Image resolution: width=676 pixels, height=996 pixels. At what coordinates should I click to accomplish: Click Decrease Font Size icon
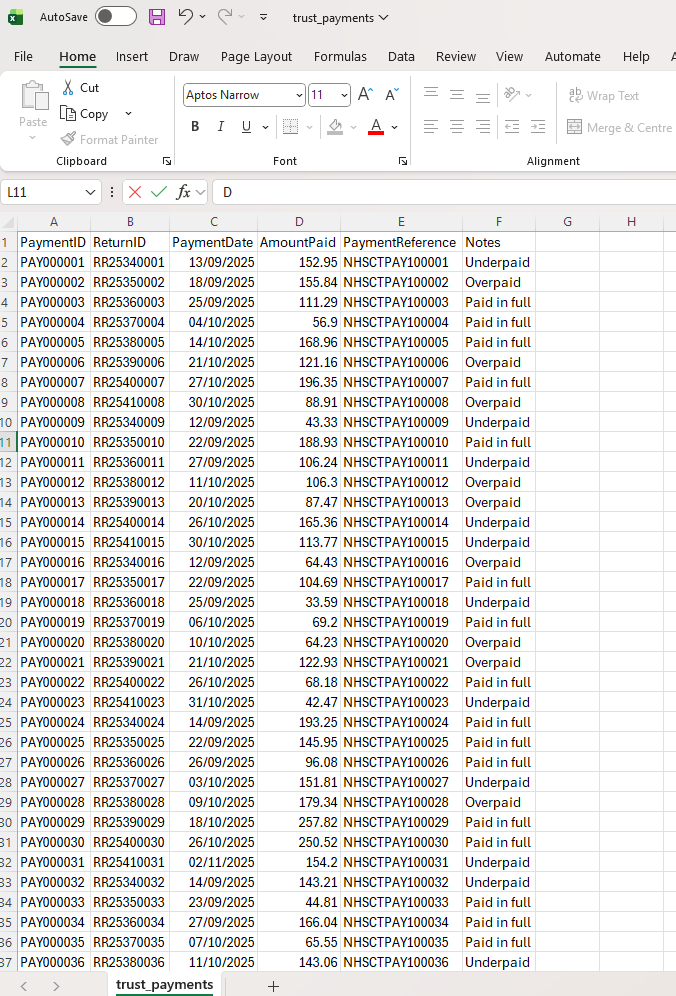click(392, 95)
